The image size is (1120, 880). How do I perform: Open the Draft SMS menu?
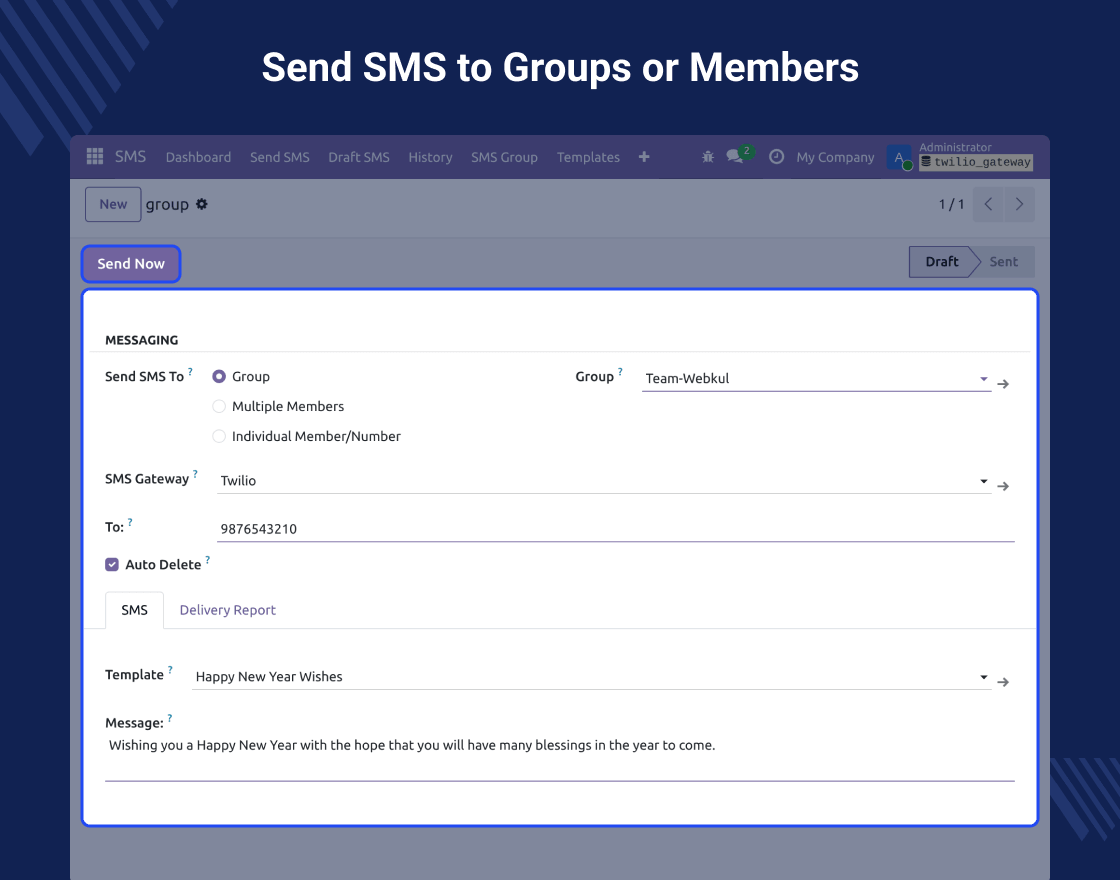359,157
